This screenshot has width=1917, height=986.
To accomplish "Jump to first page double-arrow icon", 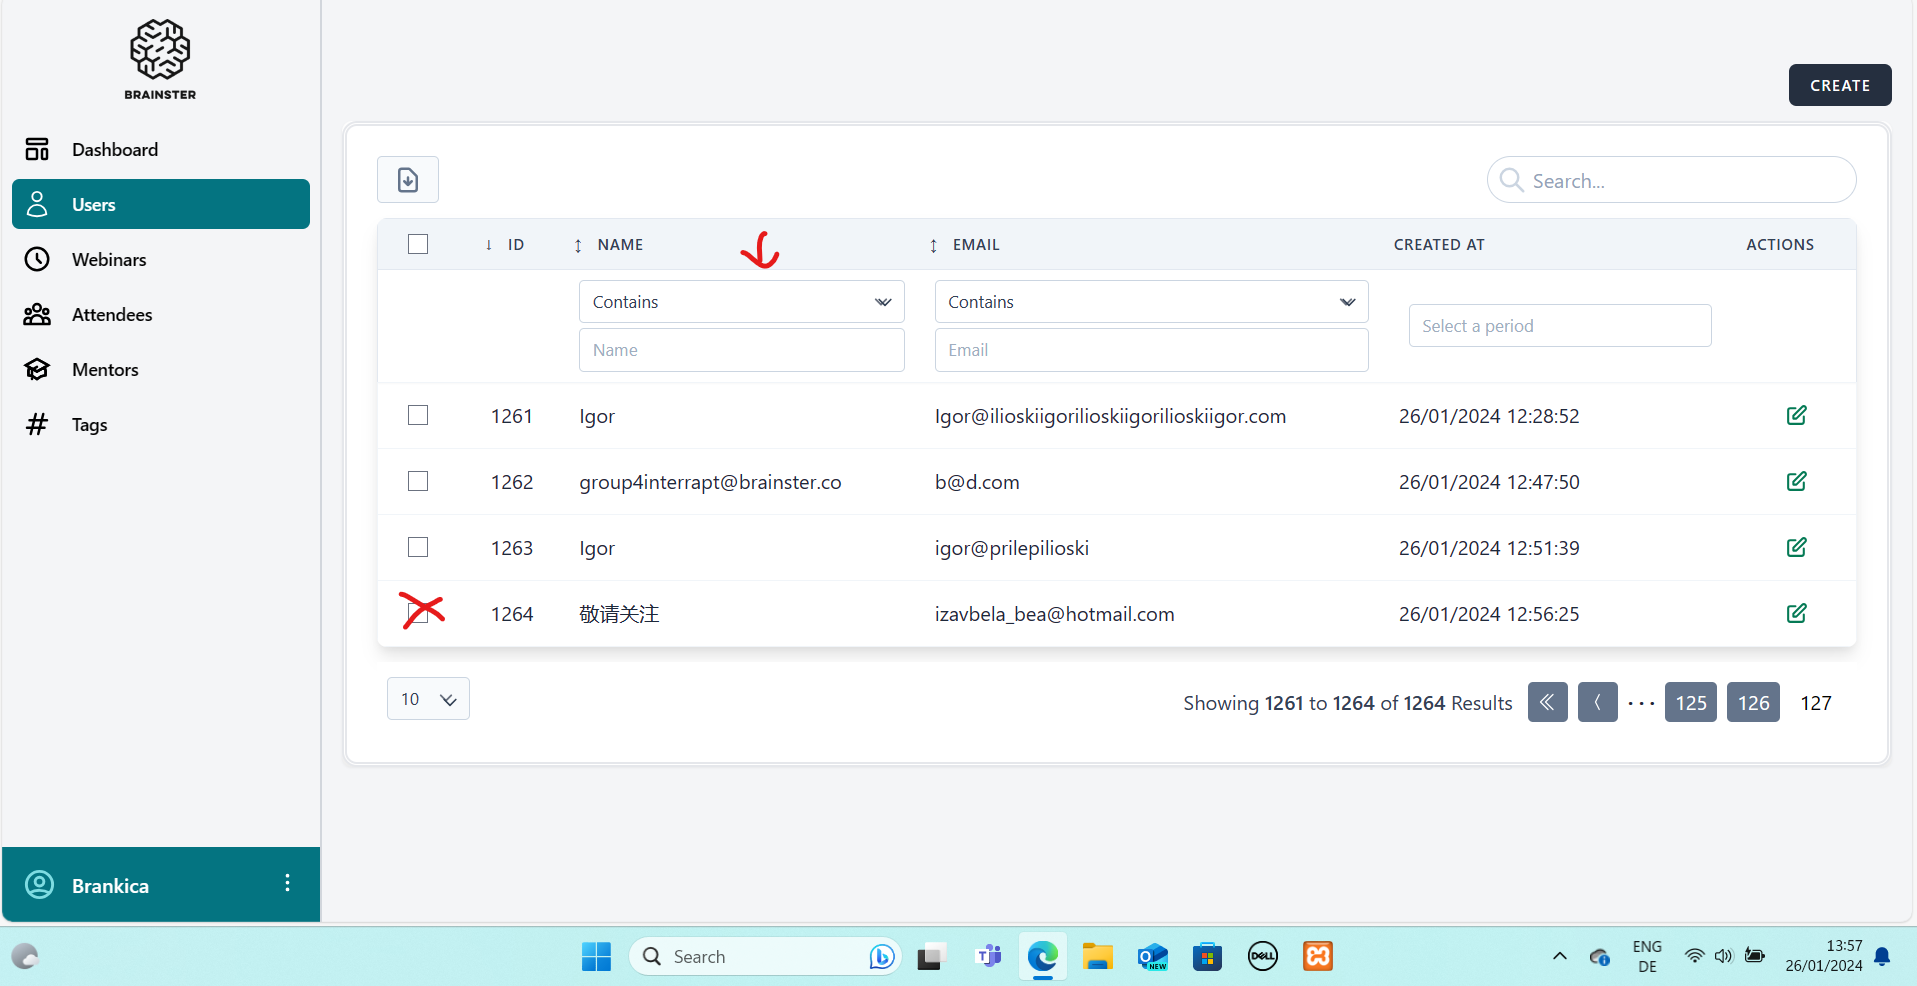I will (x=1547, y=703).
